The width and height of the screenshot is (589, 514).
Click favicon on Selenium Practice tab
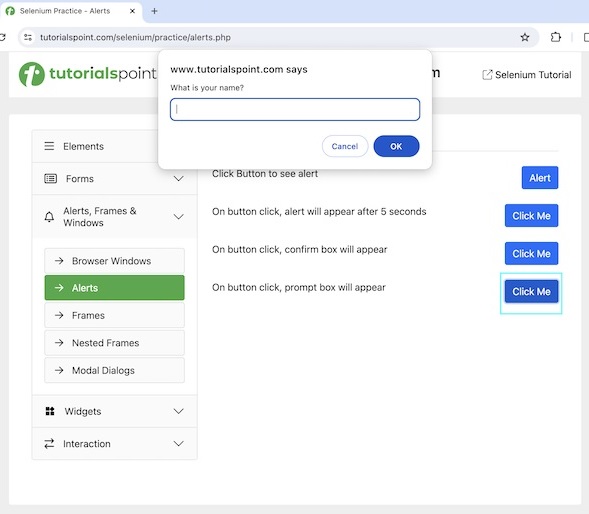click(10, 11)
